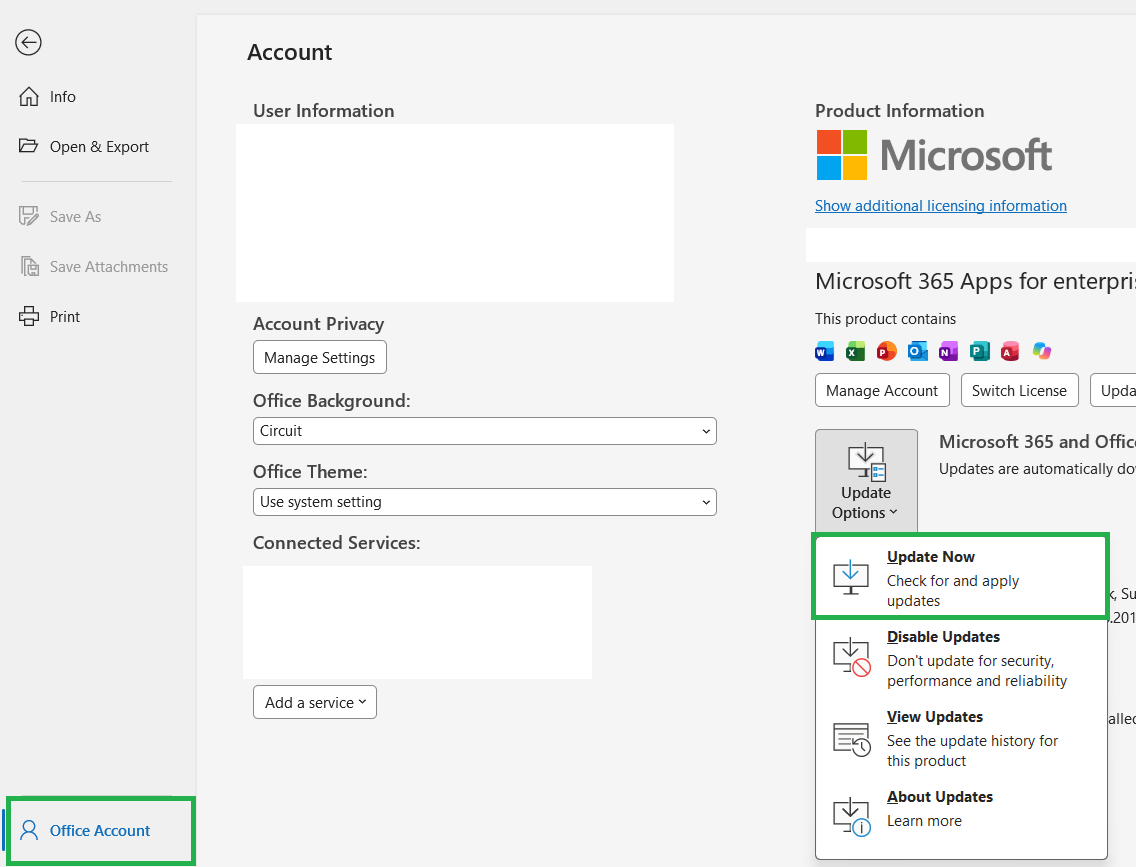Open the Open & Export page

pos(98,146)
